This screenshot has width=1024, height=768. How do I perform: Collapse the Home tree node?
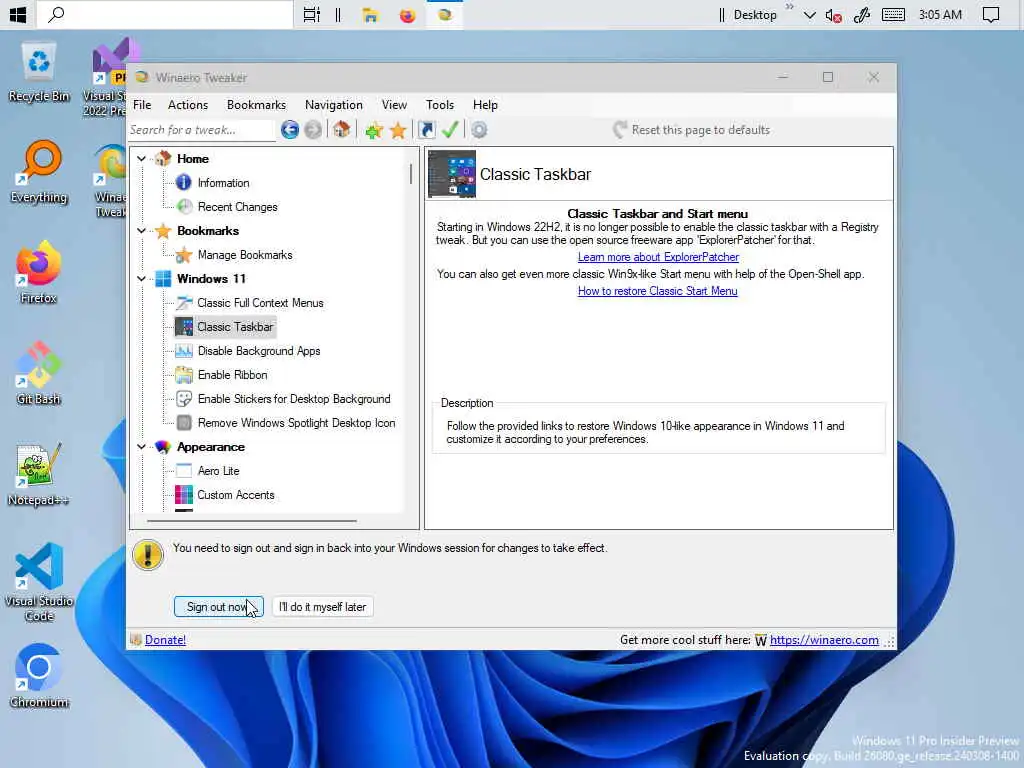coord(142,159)
